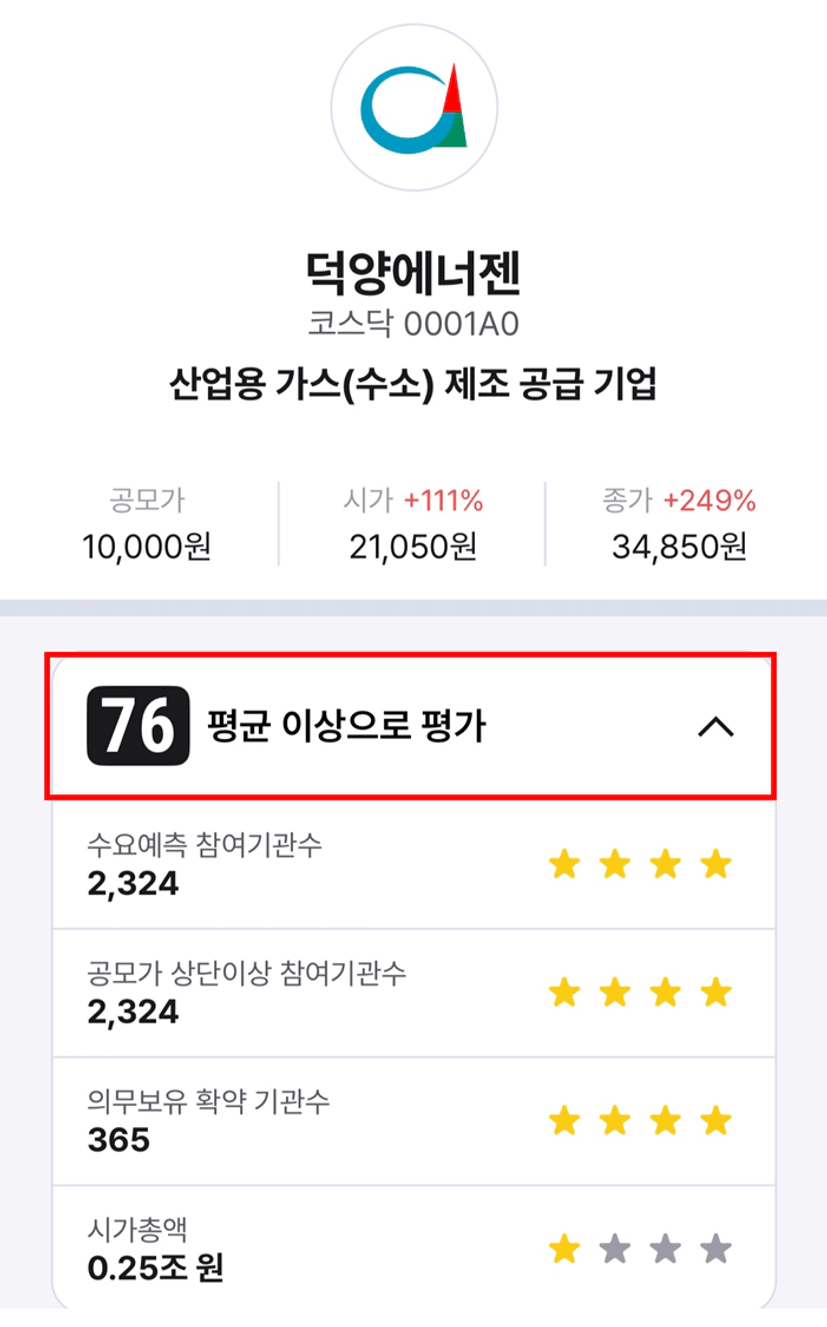
Task: Click the last gray star in 시가총액 row
Action: coord(716,1249)
